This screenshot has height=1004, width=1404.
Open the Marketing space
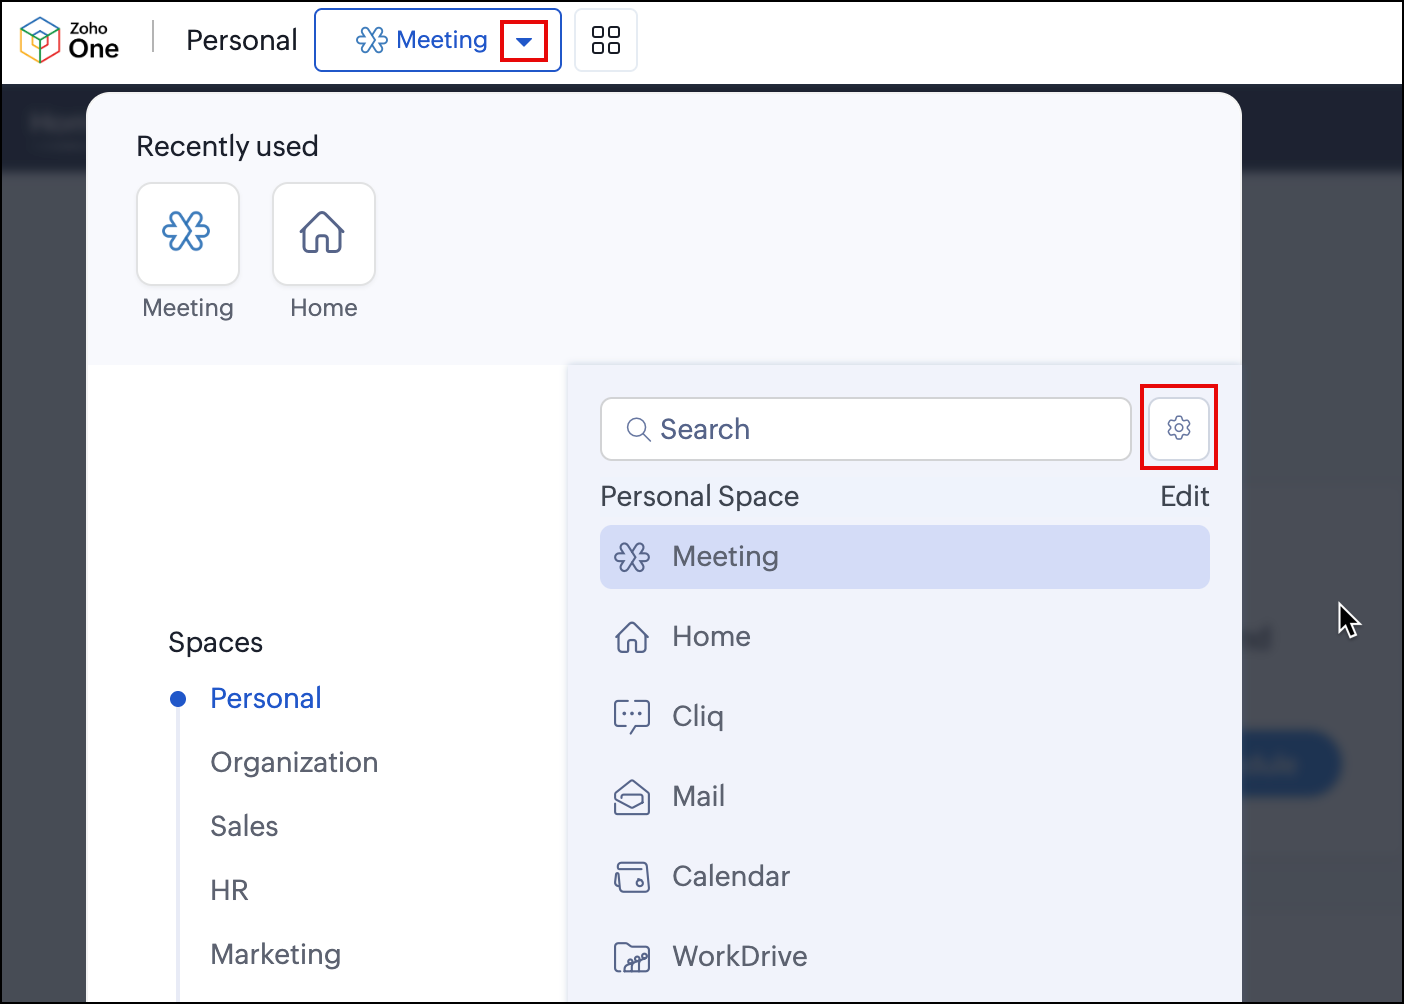click(x=275, y=954)
